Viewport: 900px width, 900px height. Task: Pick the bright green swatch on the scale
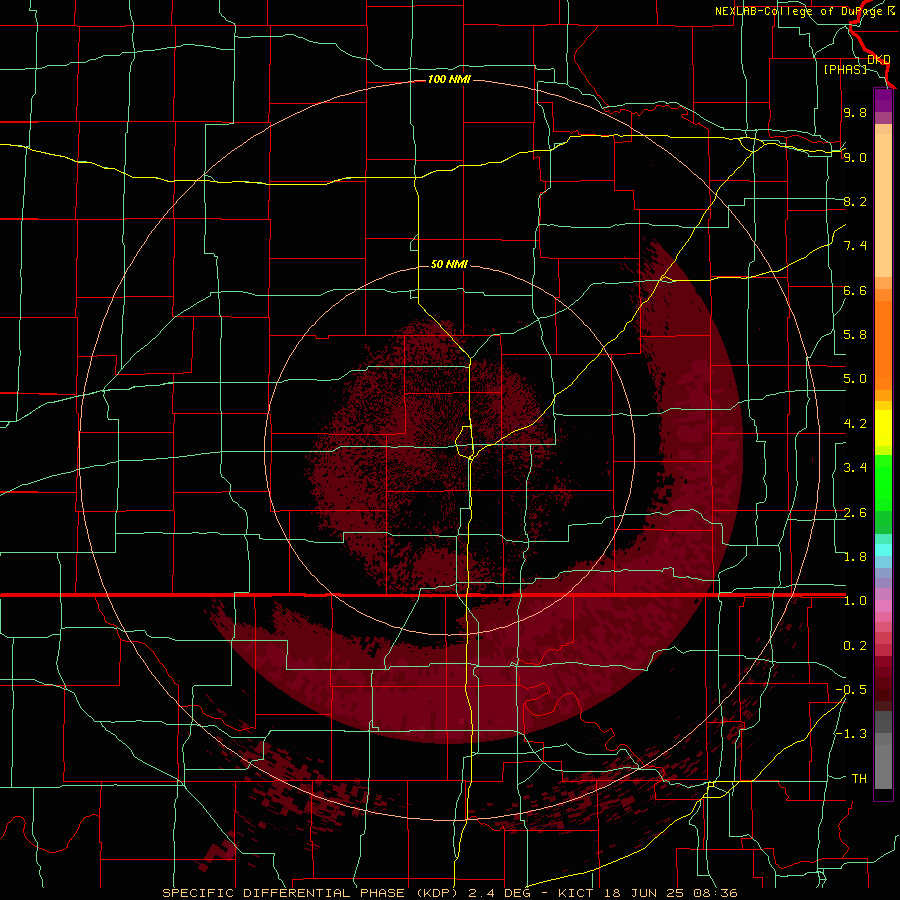click(x=883, y=482)
